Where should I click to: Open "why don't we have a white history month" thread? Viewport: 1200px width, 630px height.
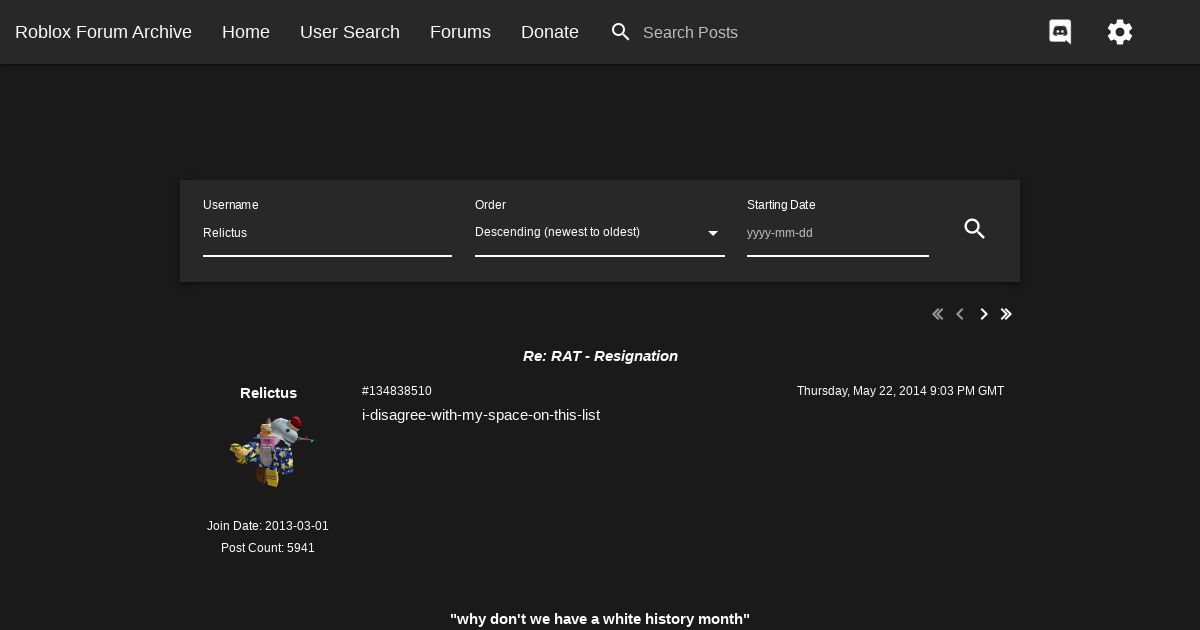[x=600, y=619]
